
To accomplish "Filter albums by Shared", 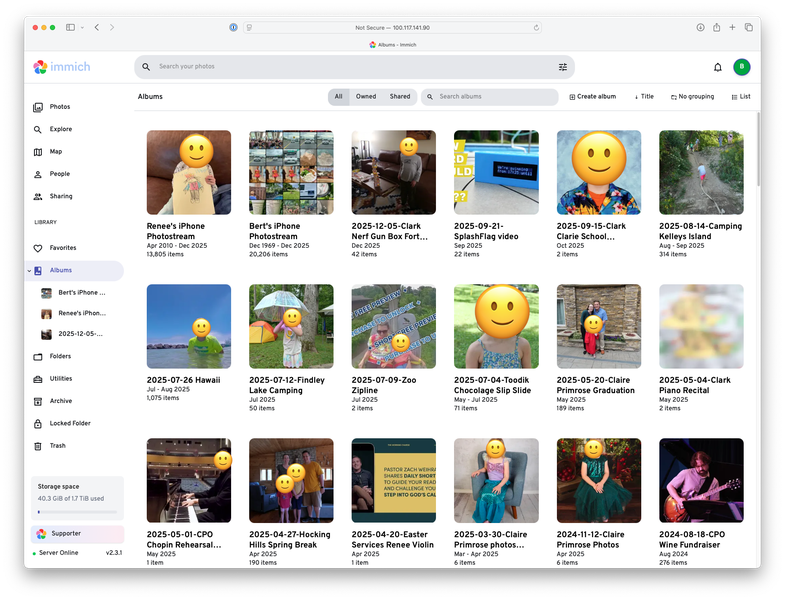I will 400,97.
